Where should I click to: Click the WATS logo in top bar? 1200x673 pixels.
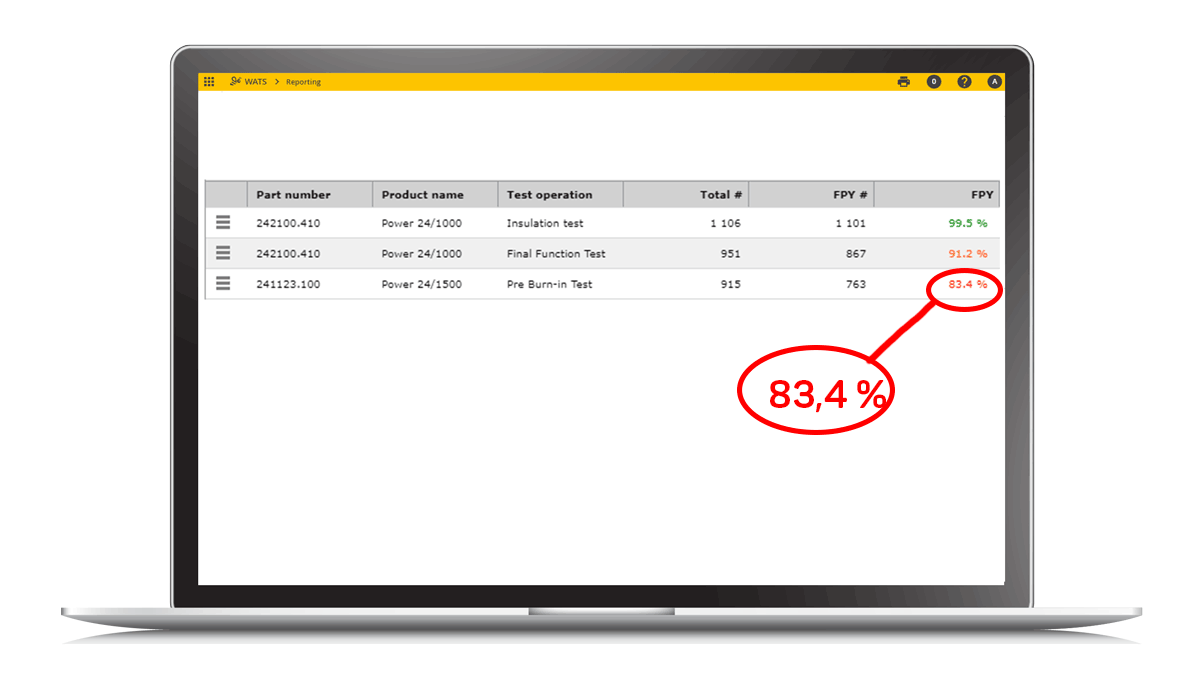[248, 82]
